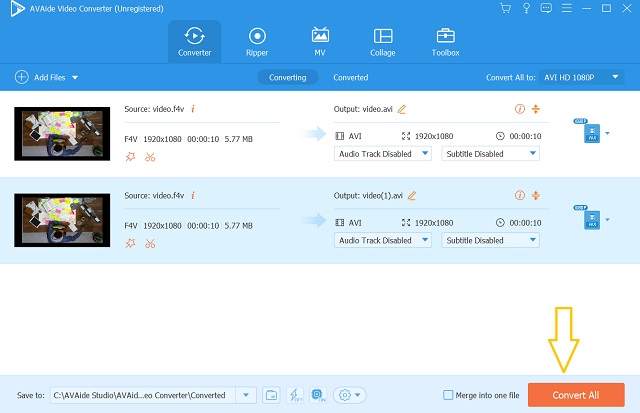Screen dimensions: 640x413
Task: Click the AVI format icon for video.avi
Action: coord(592,133)
